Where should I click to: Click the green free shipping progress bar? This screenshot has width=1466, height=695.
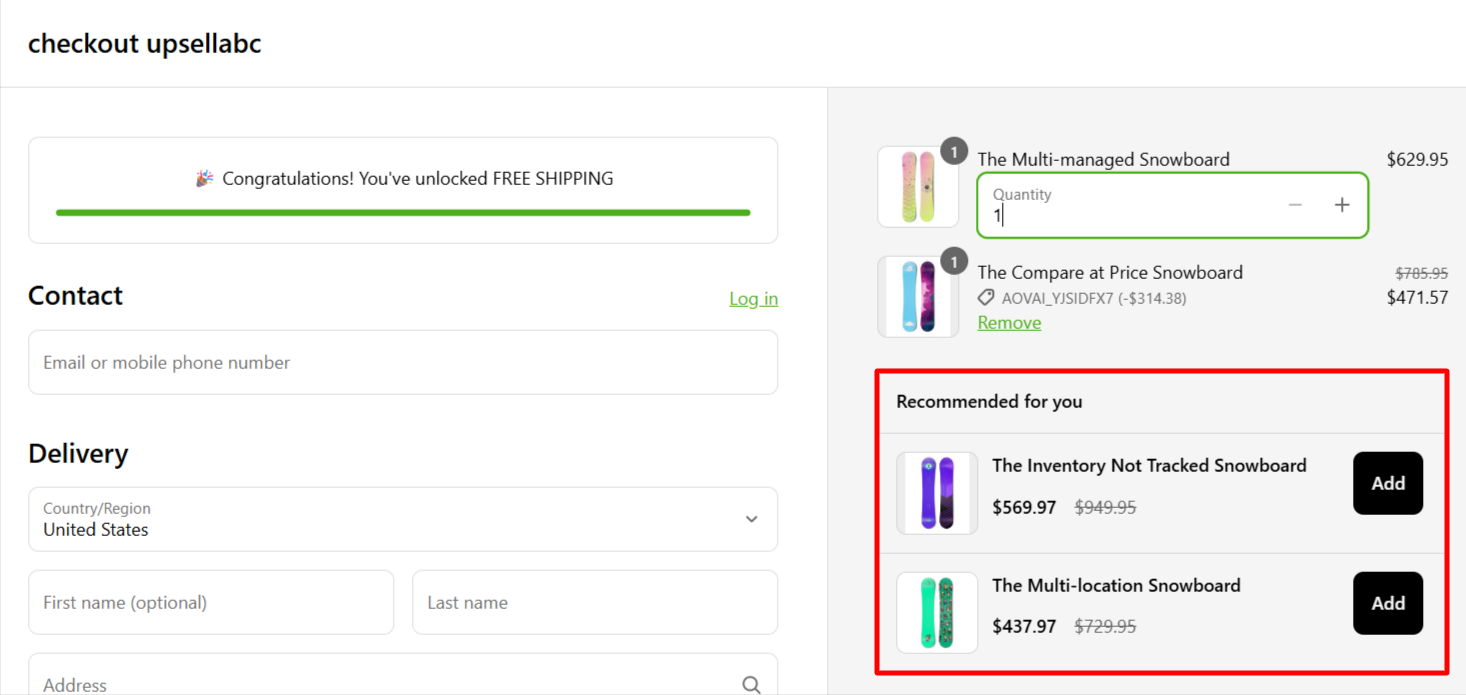(403, 212)
